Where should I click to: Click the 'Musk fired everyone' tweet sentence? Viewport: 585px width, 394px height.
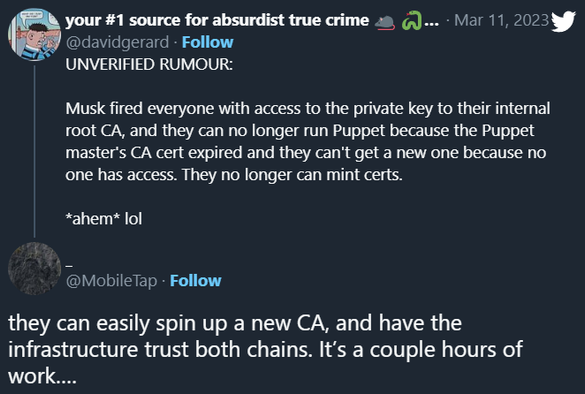coord(307,131)
